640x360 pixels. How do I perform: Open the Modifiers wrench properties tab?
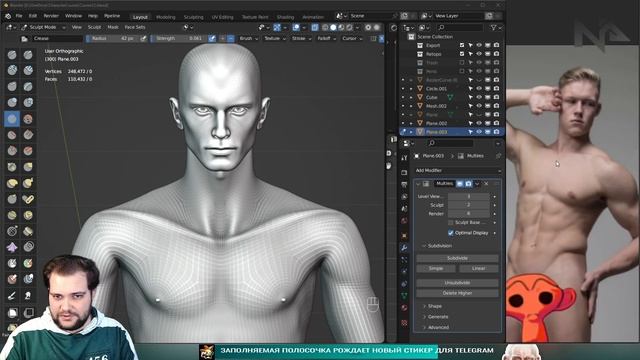(404, 247)
